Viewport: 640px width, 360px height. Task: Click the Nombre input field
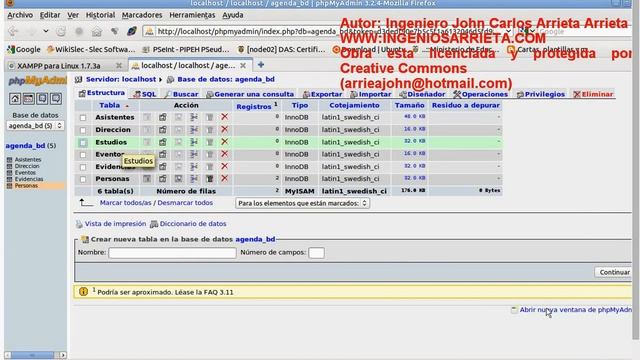[x=172, y=253]
